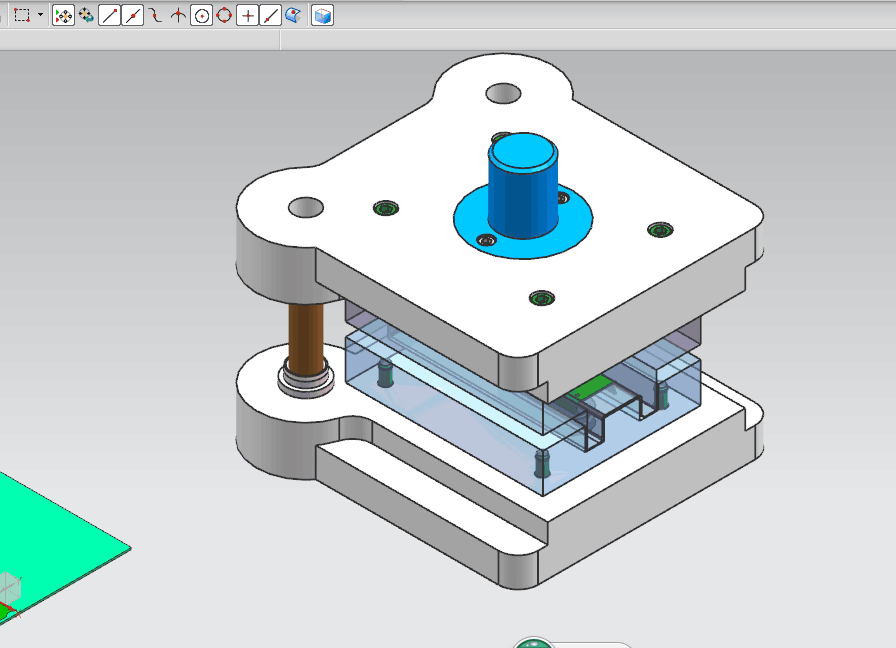Click the Clear Snap Points icon

coord(86,15)
